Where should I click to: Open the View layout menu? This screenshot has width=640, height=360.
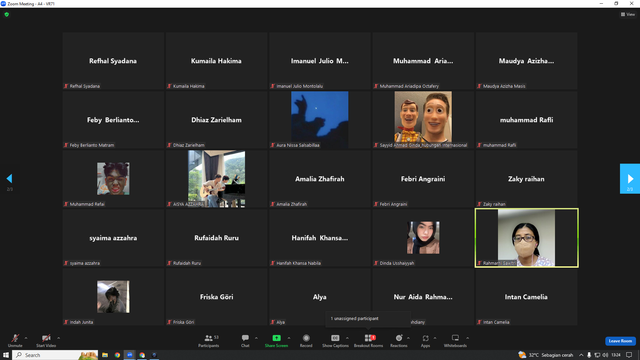coord(628,14)
